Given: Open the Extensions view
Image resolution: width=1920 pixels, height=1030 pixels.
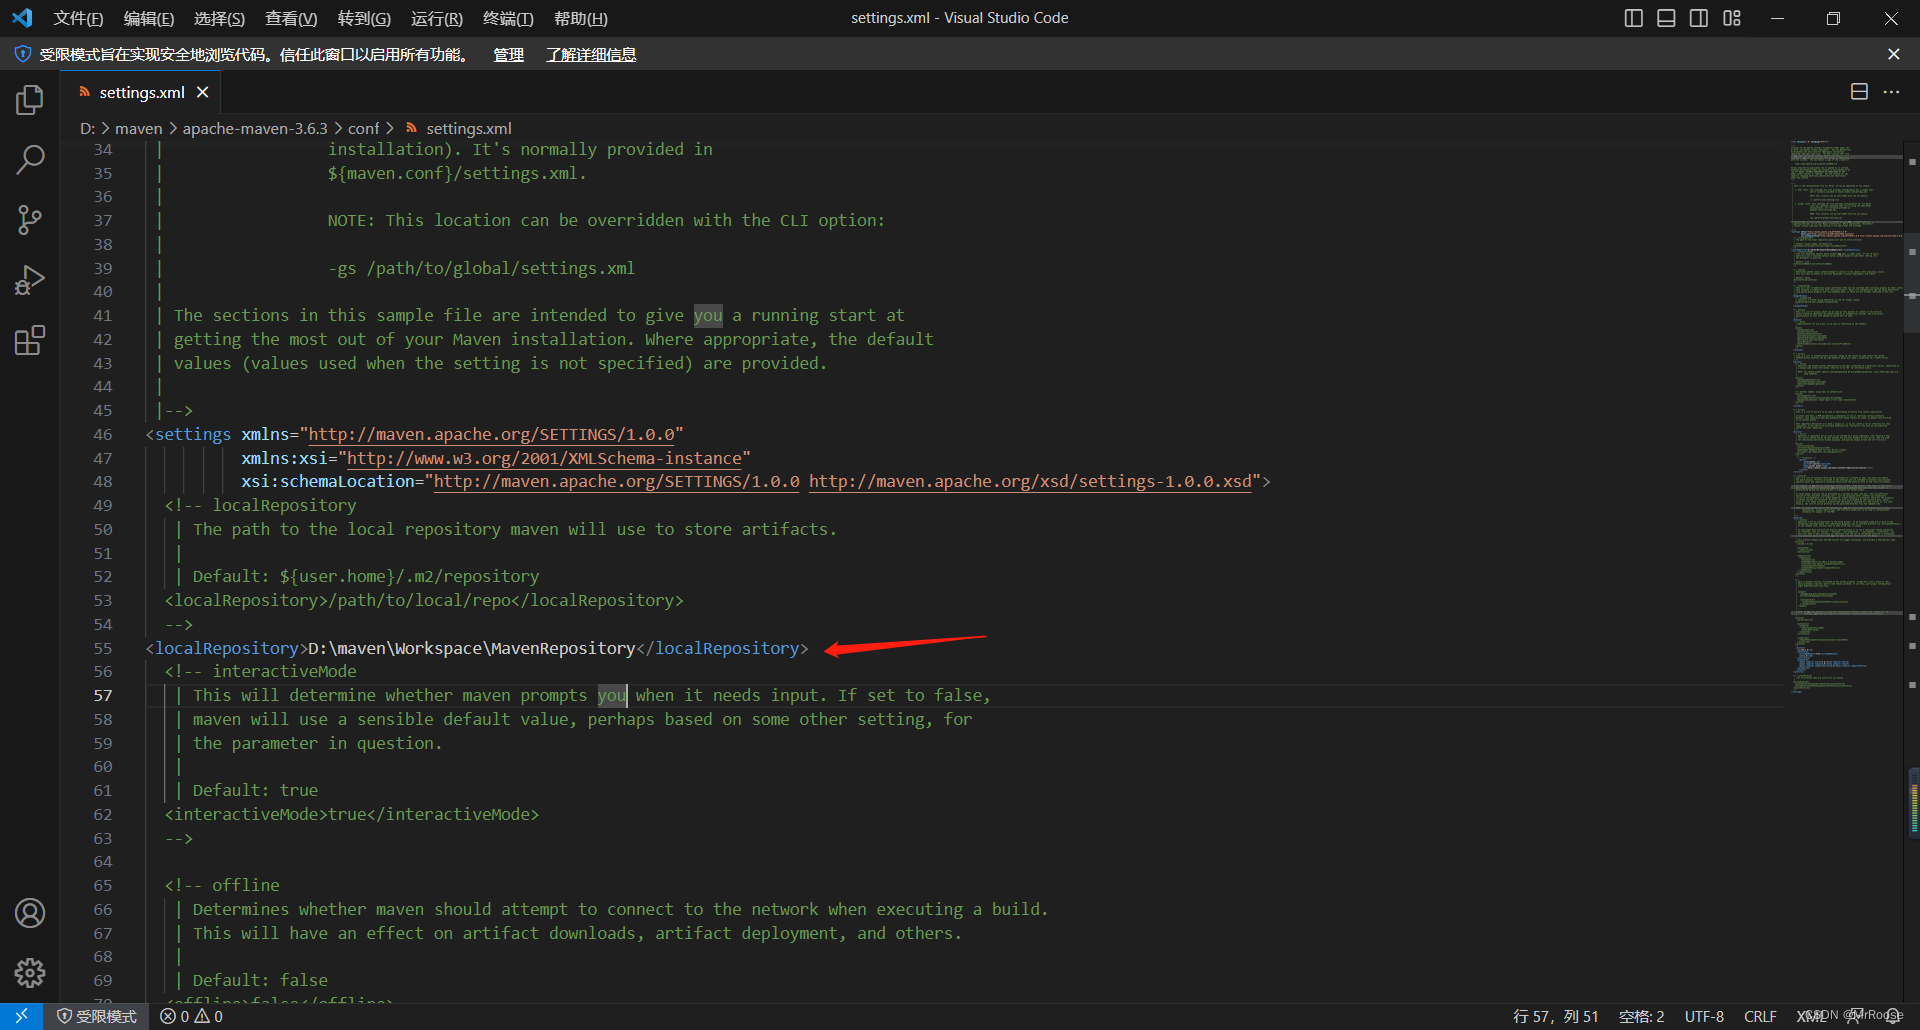Looking at the screenshot, I should 30,341.
